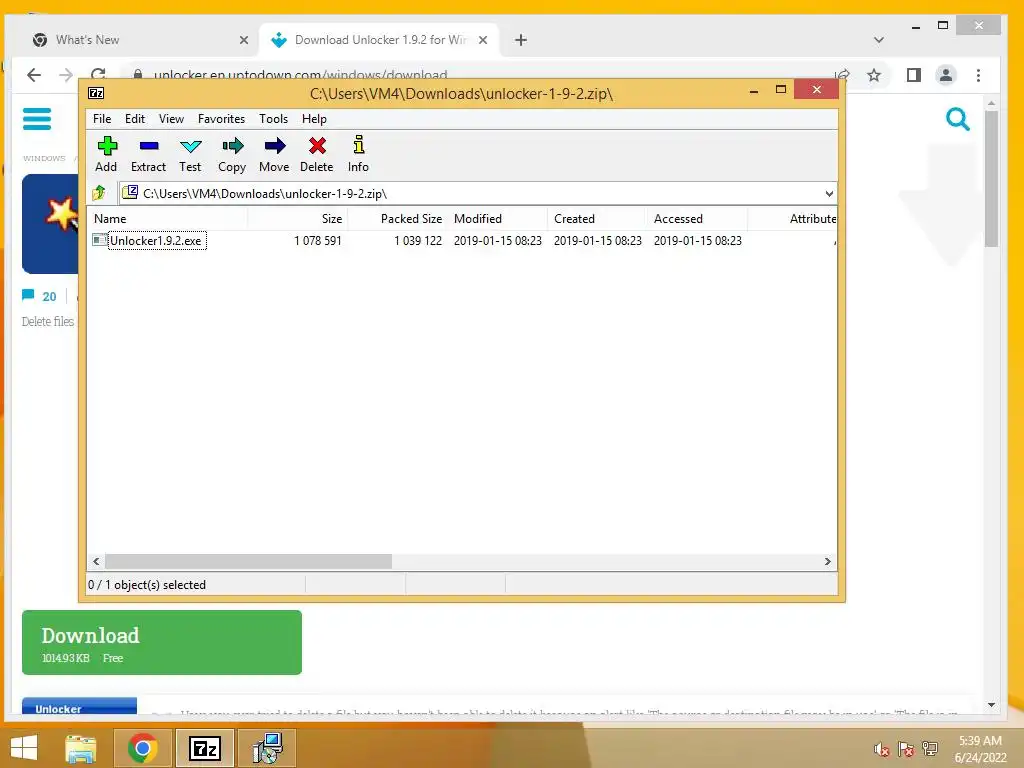Image resolution: width=1024 pixels, height=768 pixels.
Task: Click the Chrome page vertical scrollbar thumb
Action: tap(991, 178)
